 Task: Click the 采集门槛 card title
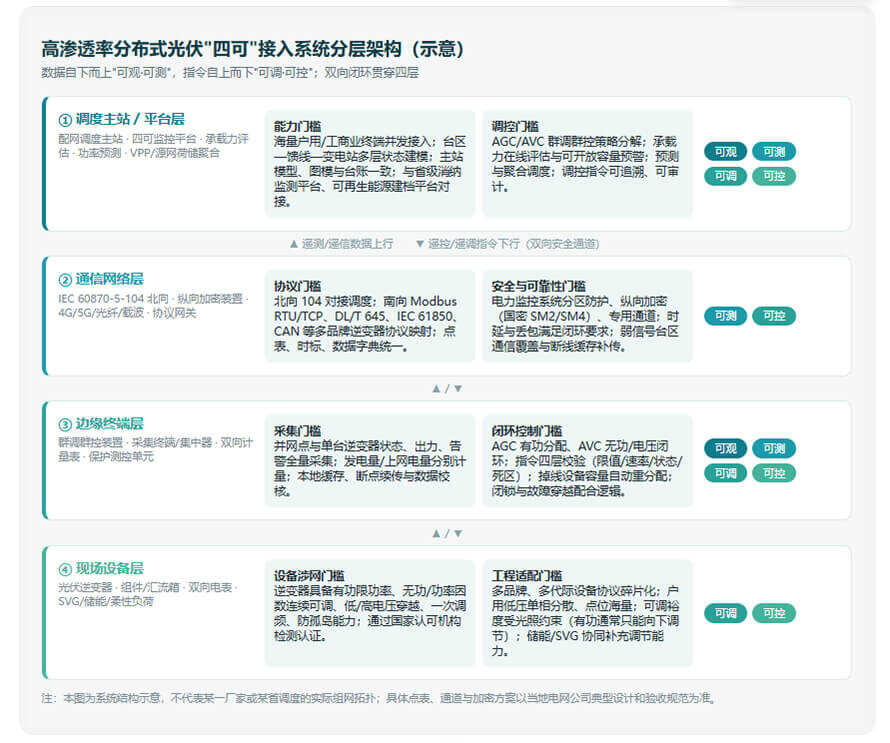tap(297, 431)
